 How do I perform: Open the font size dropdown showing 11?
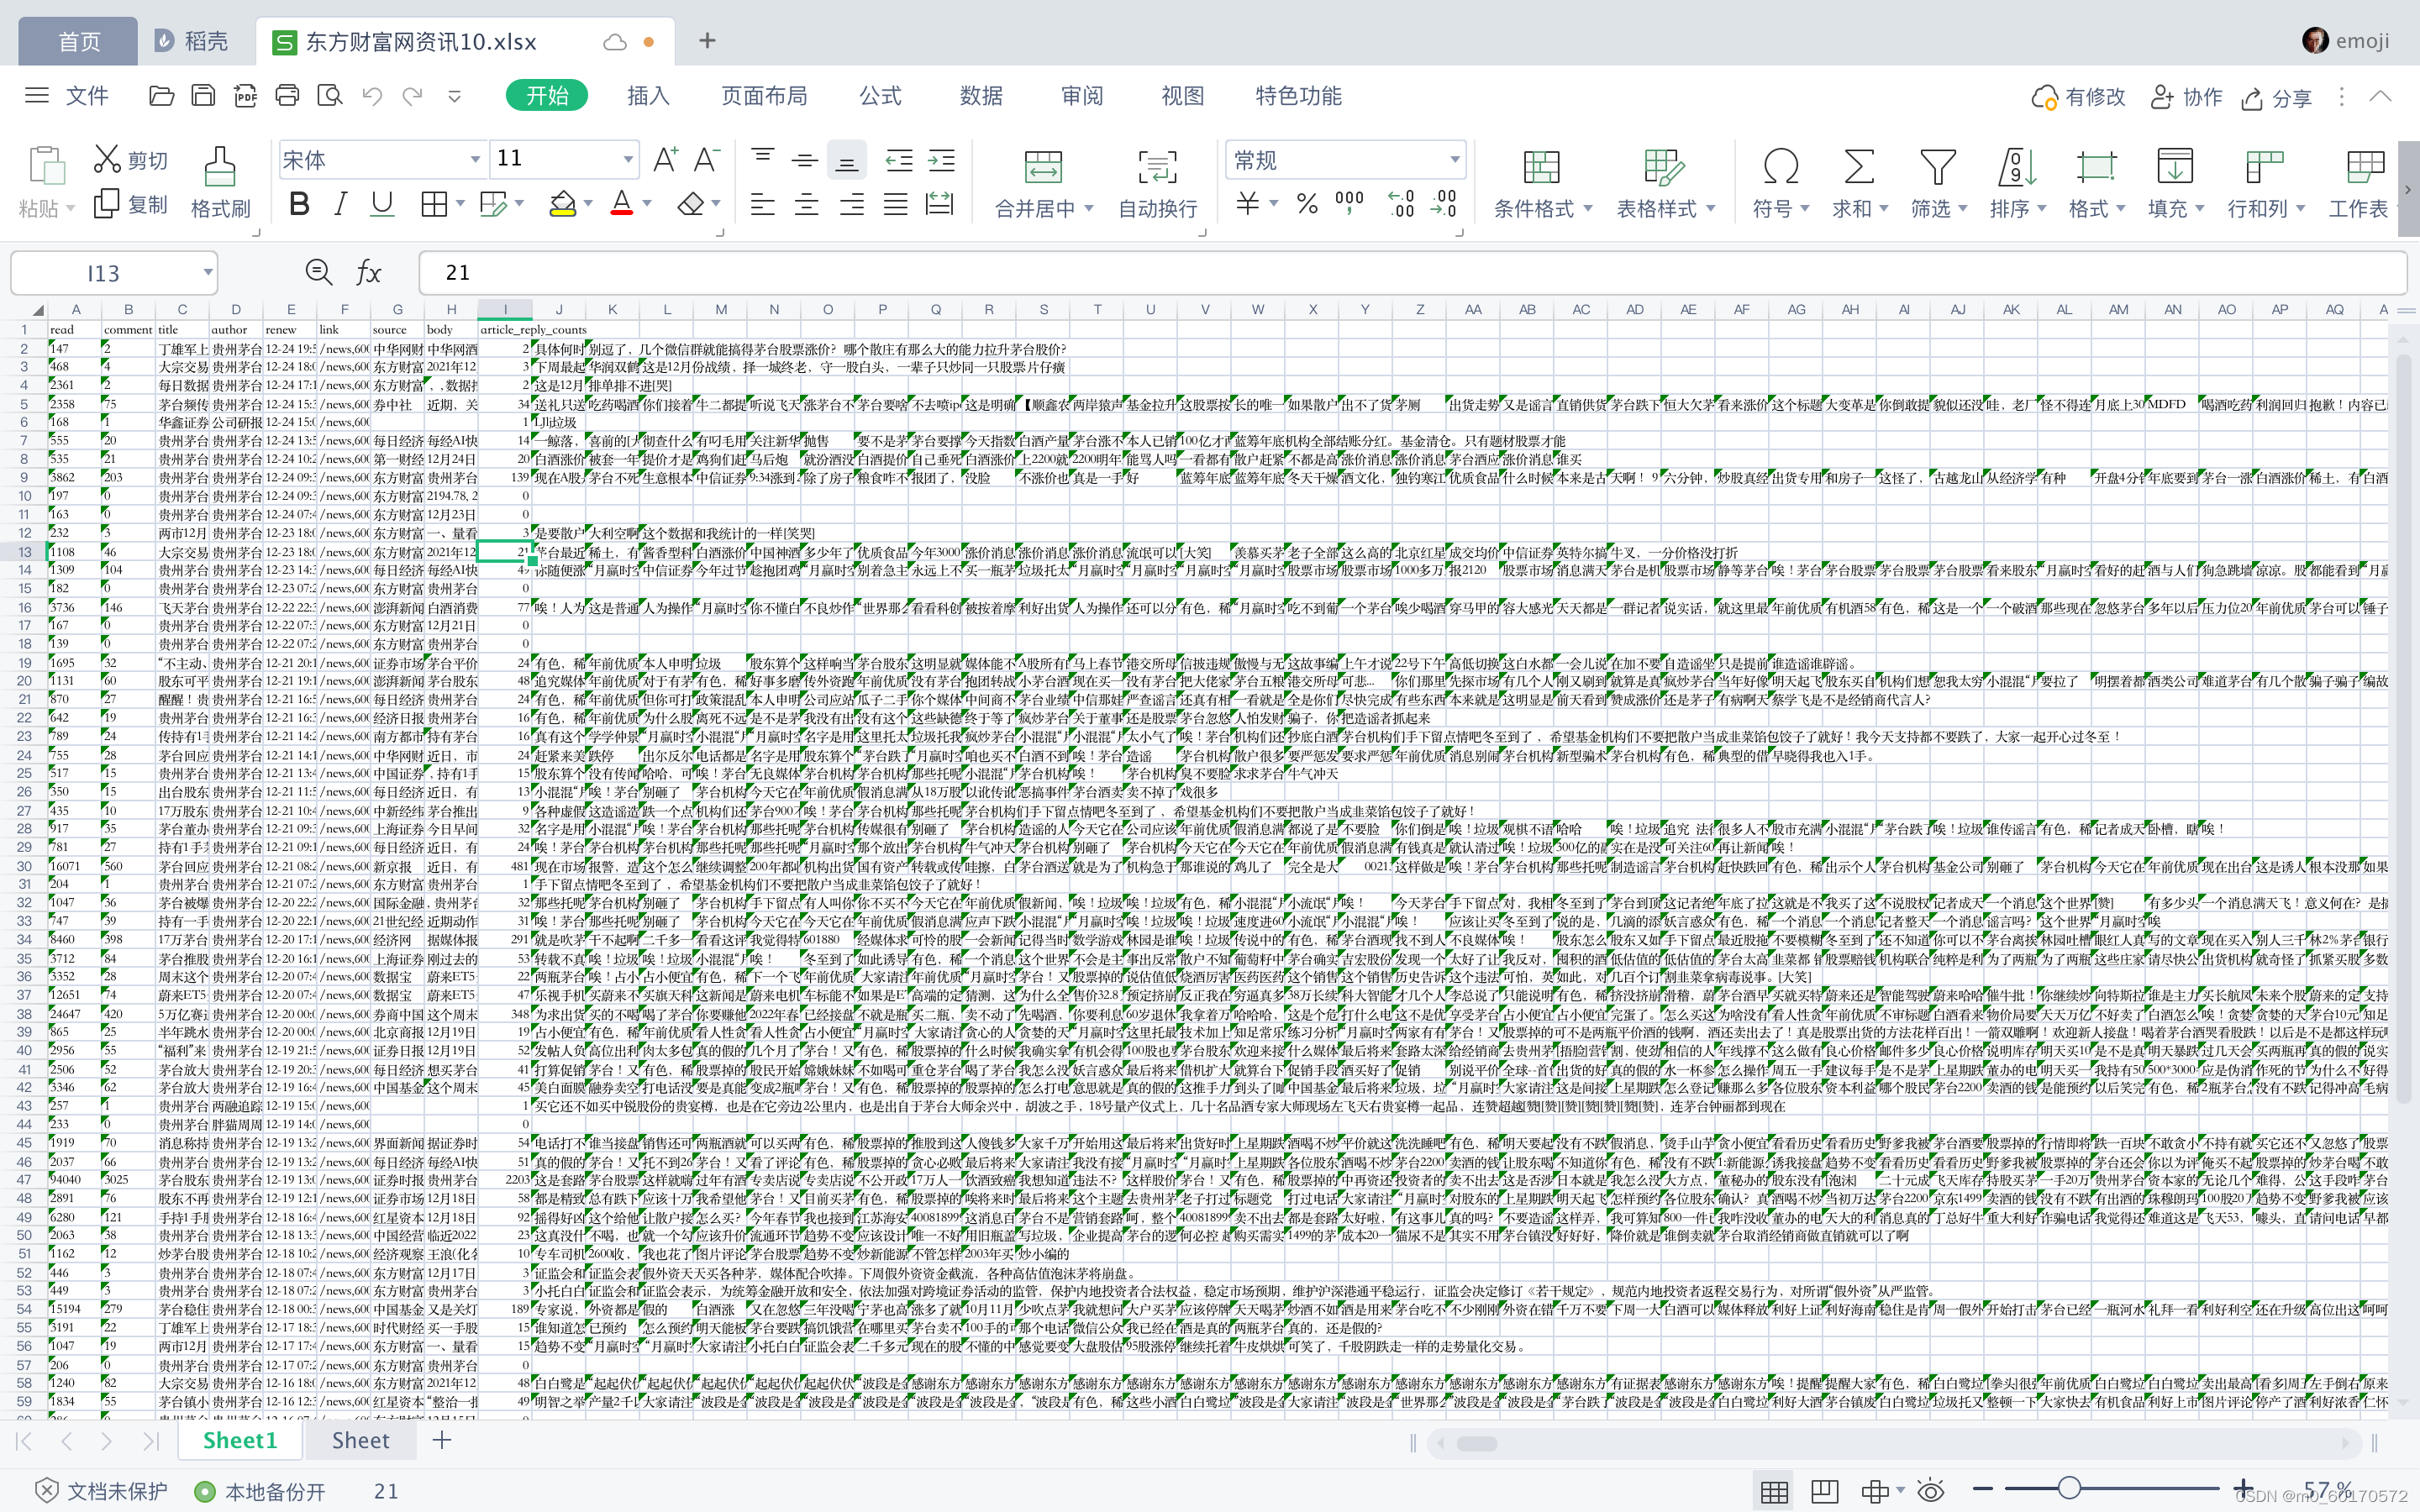coord(628,160)
